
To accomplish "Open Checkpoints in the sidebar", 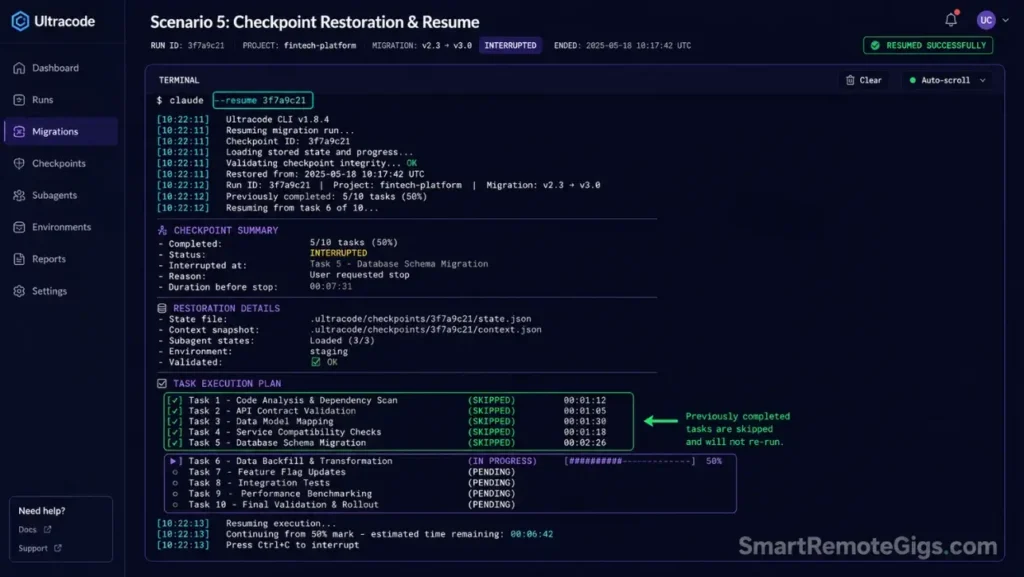I will 61,163.
